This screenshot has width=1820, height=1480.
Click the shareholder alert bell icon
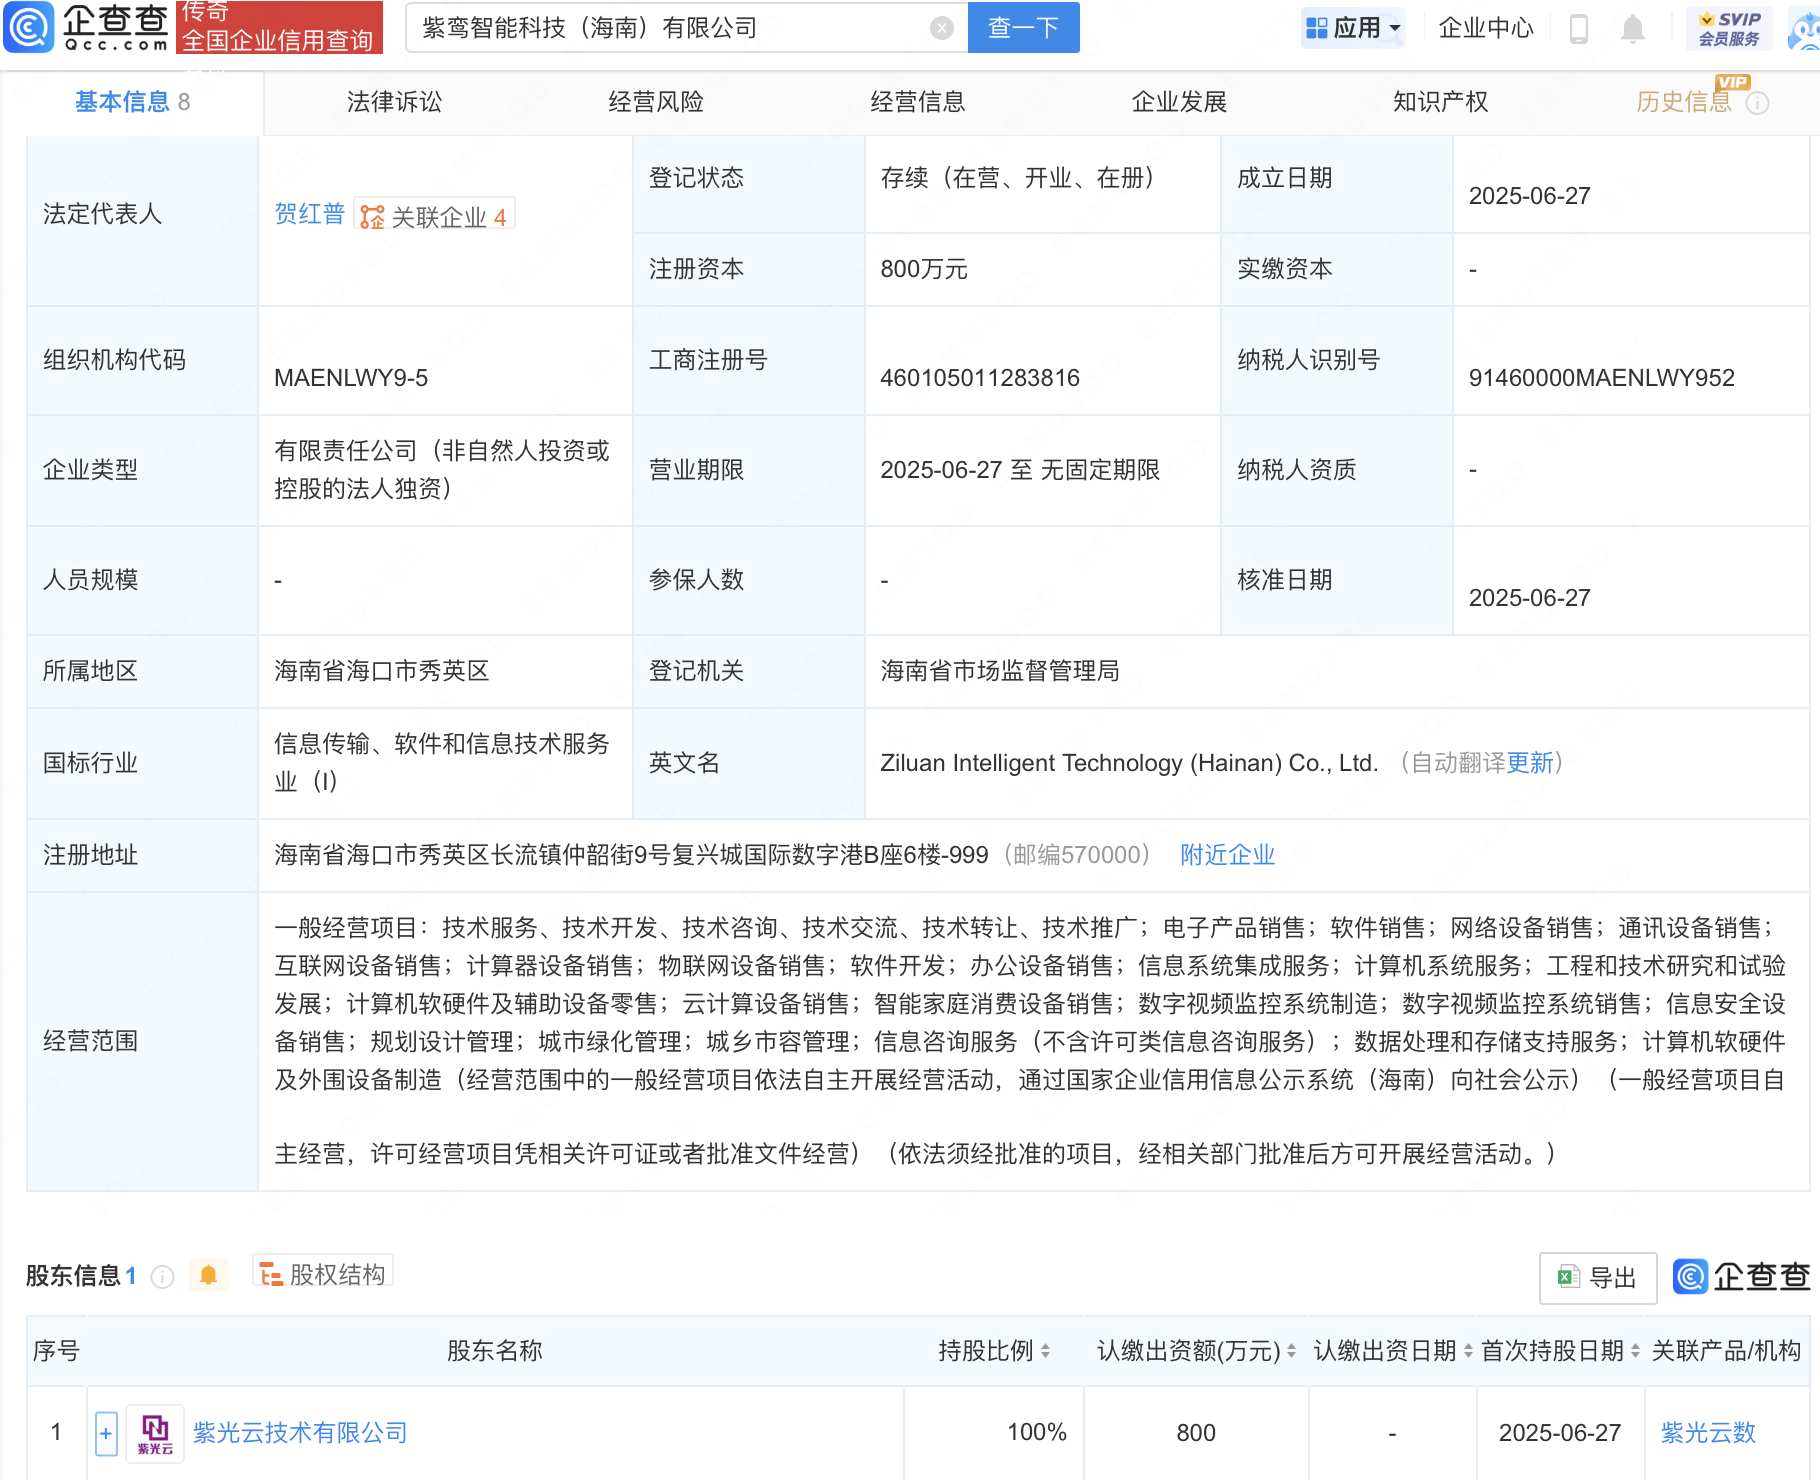coord(208,1275)
